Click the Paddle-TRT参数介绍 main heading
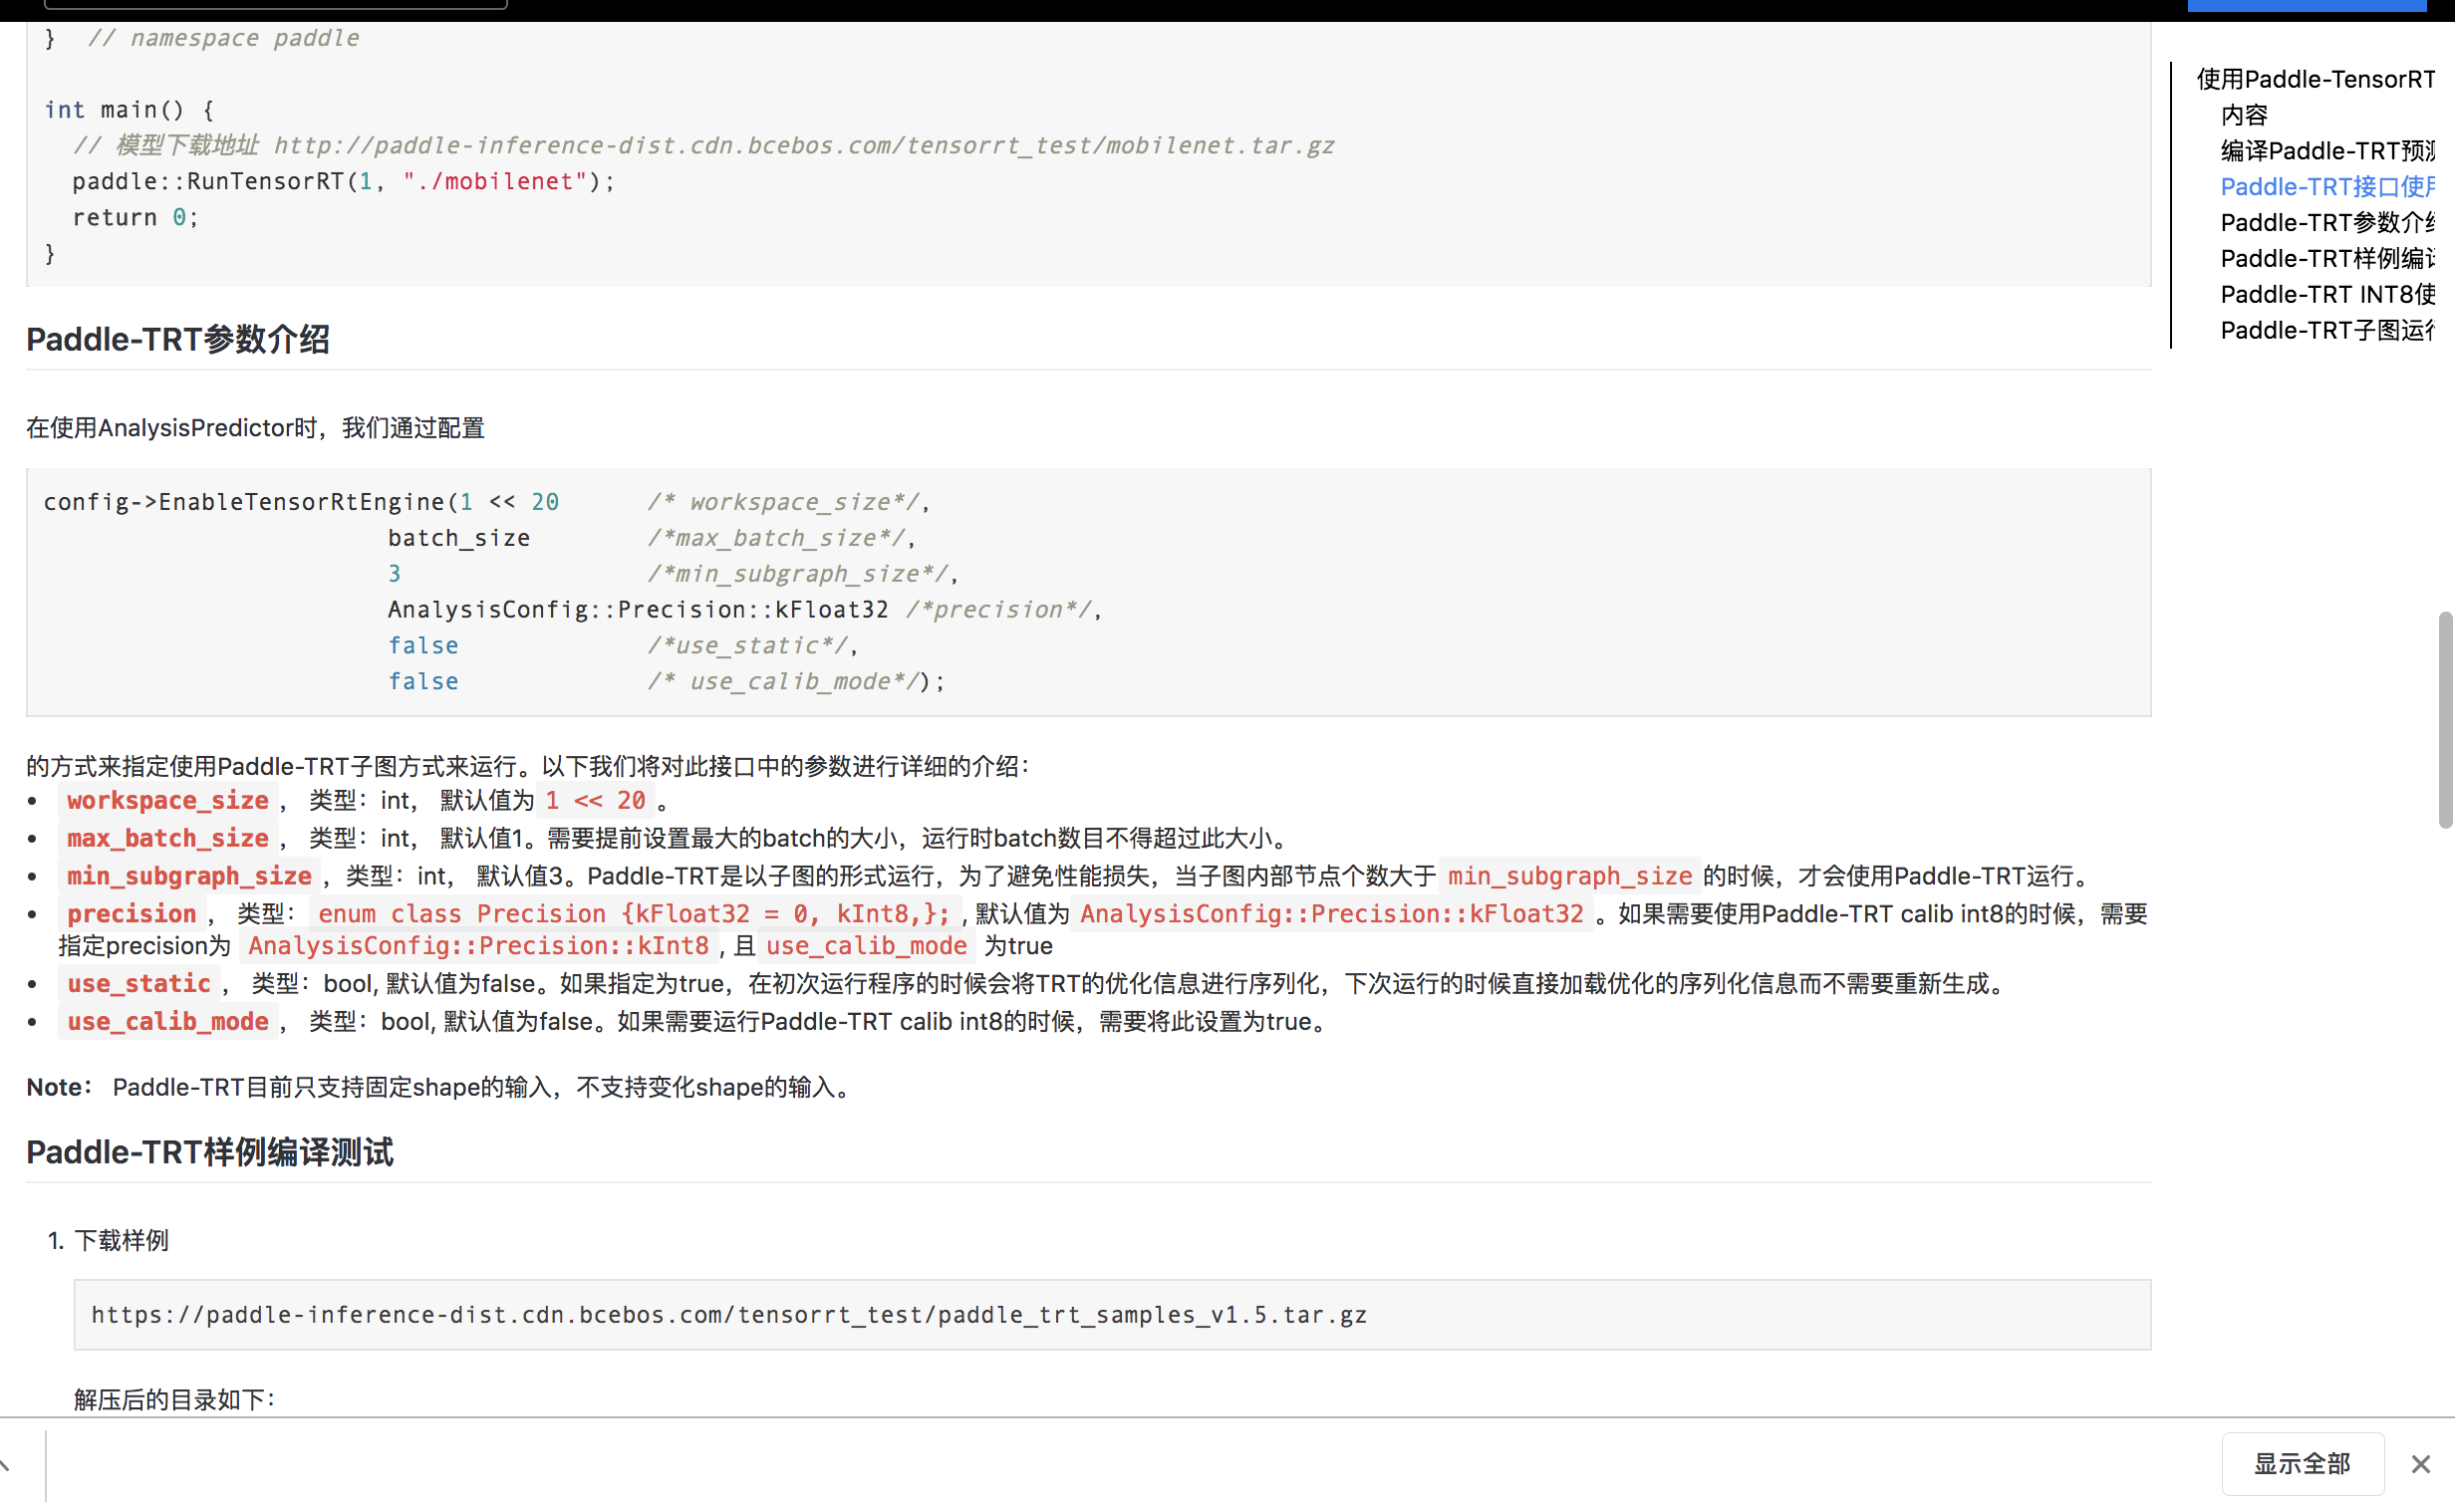2455x1512 pixels. [178, 340]
